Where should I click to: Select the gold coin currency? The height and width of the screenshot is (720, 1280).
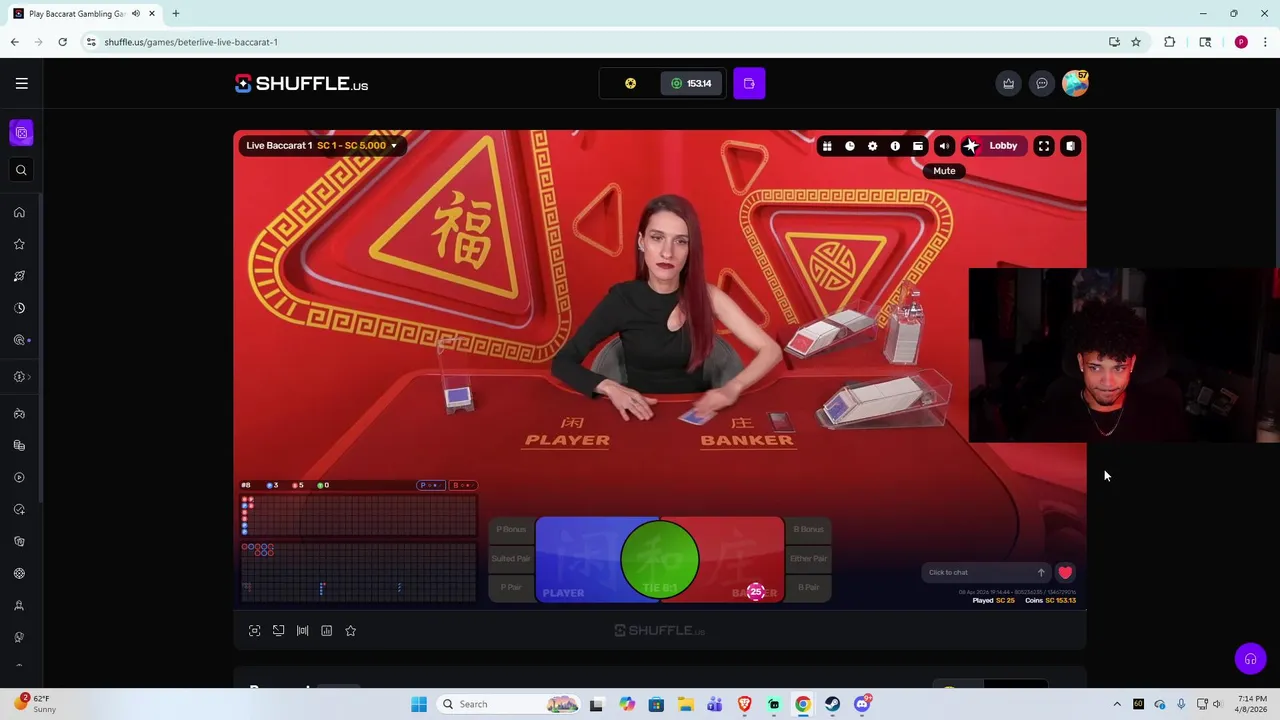coord(630,84)
